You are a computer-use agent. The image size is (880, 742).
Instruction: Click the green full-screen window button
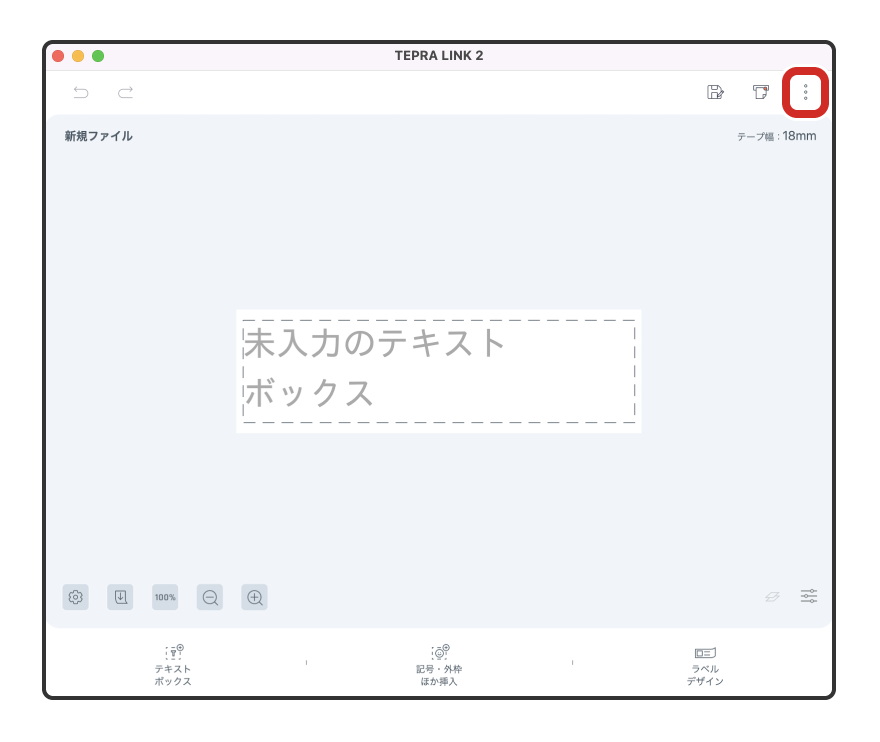tap(98, 56)
